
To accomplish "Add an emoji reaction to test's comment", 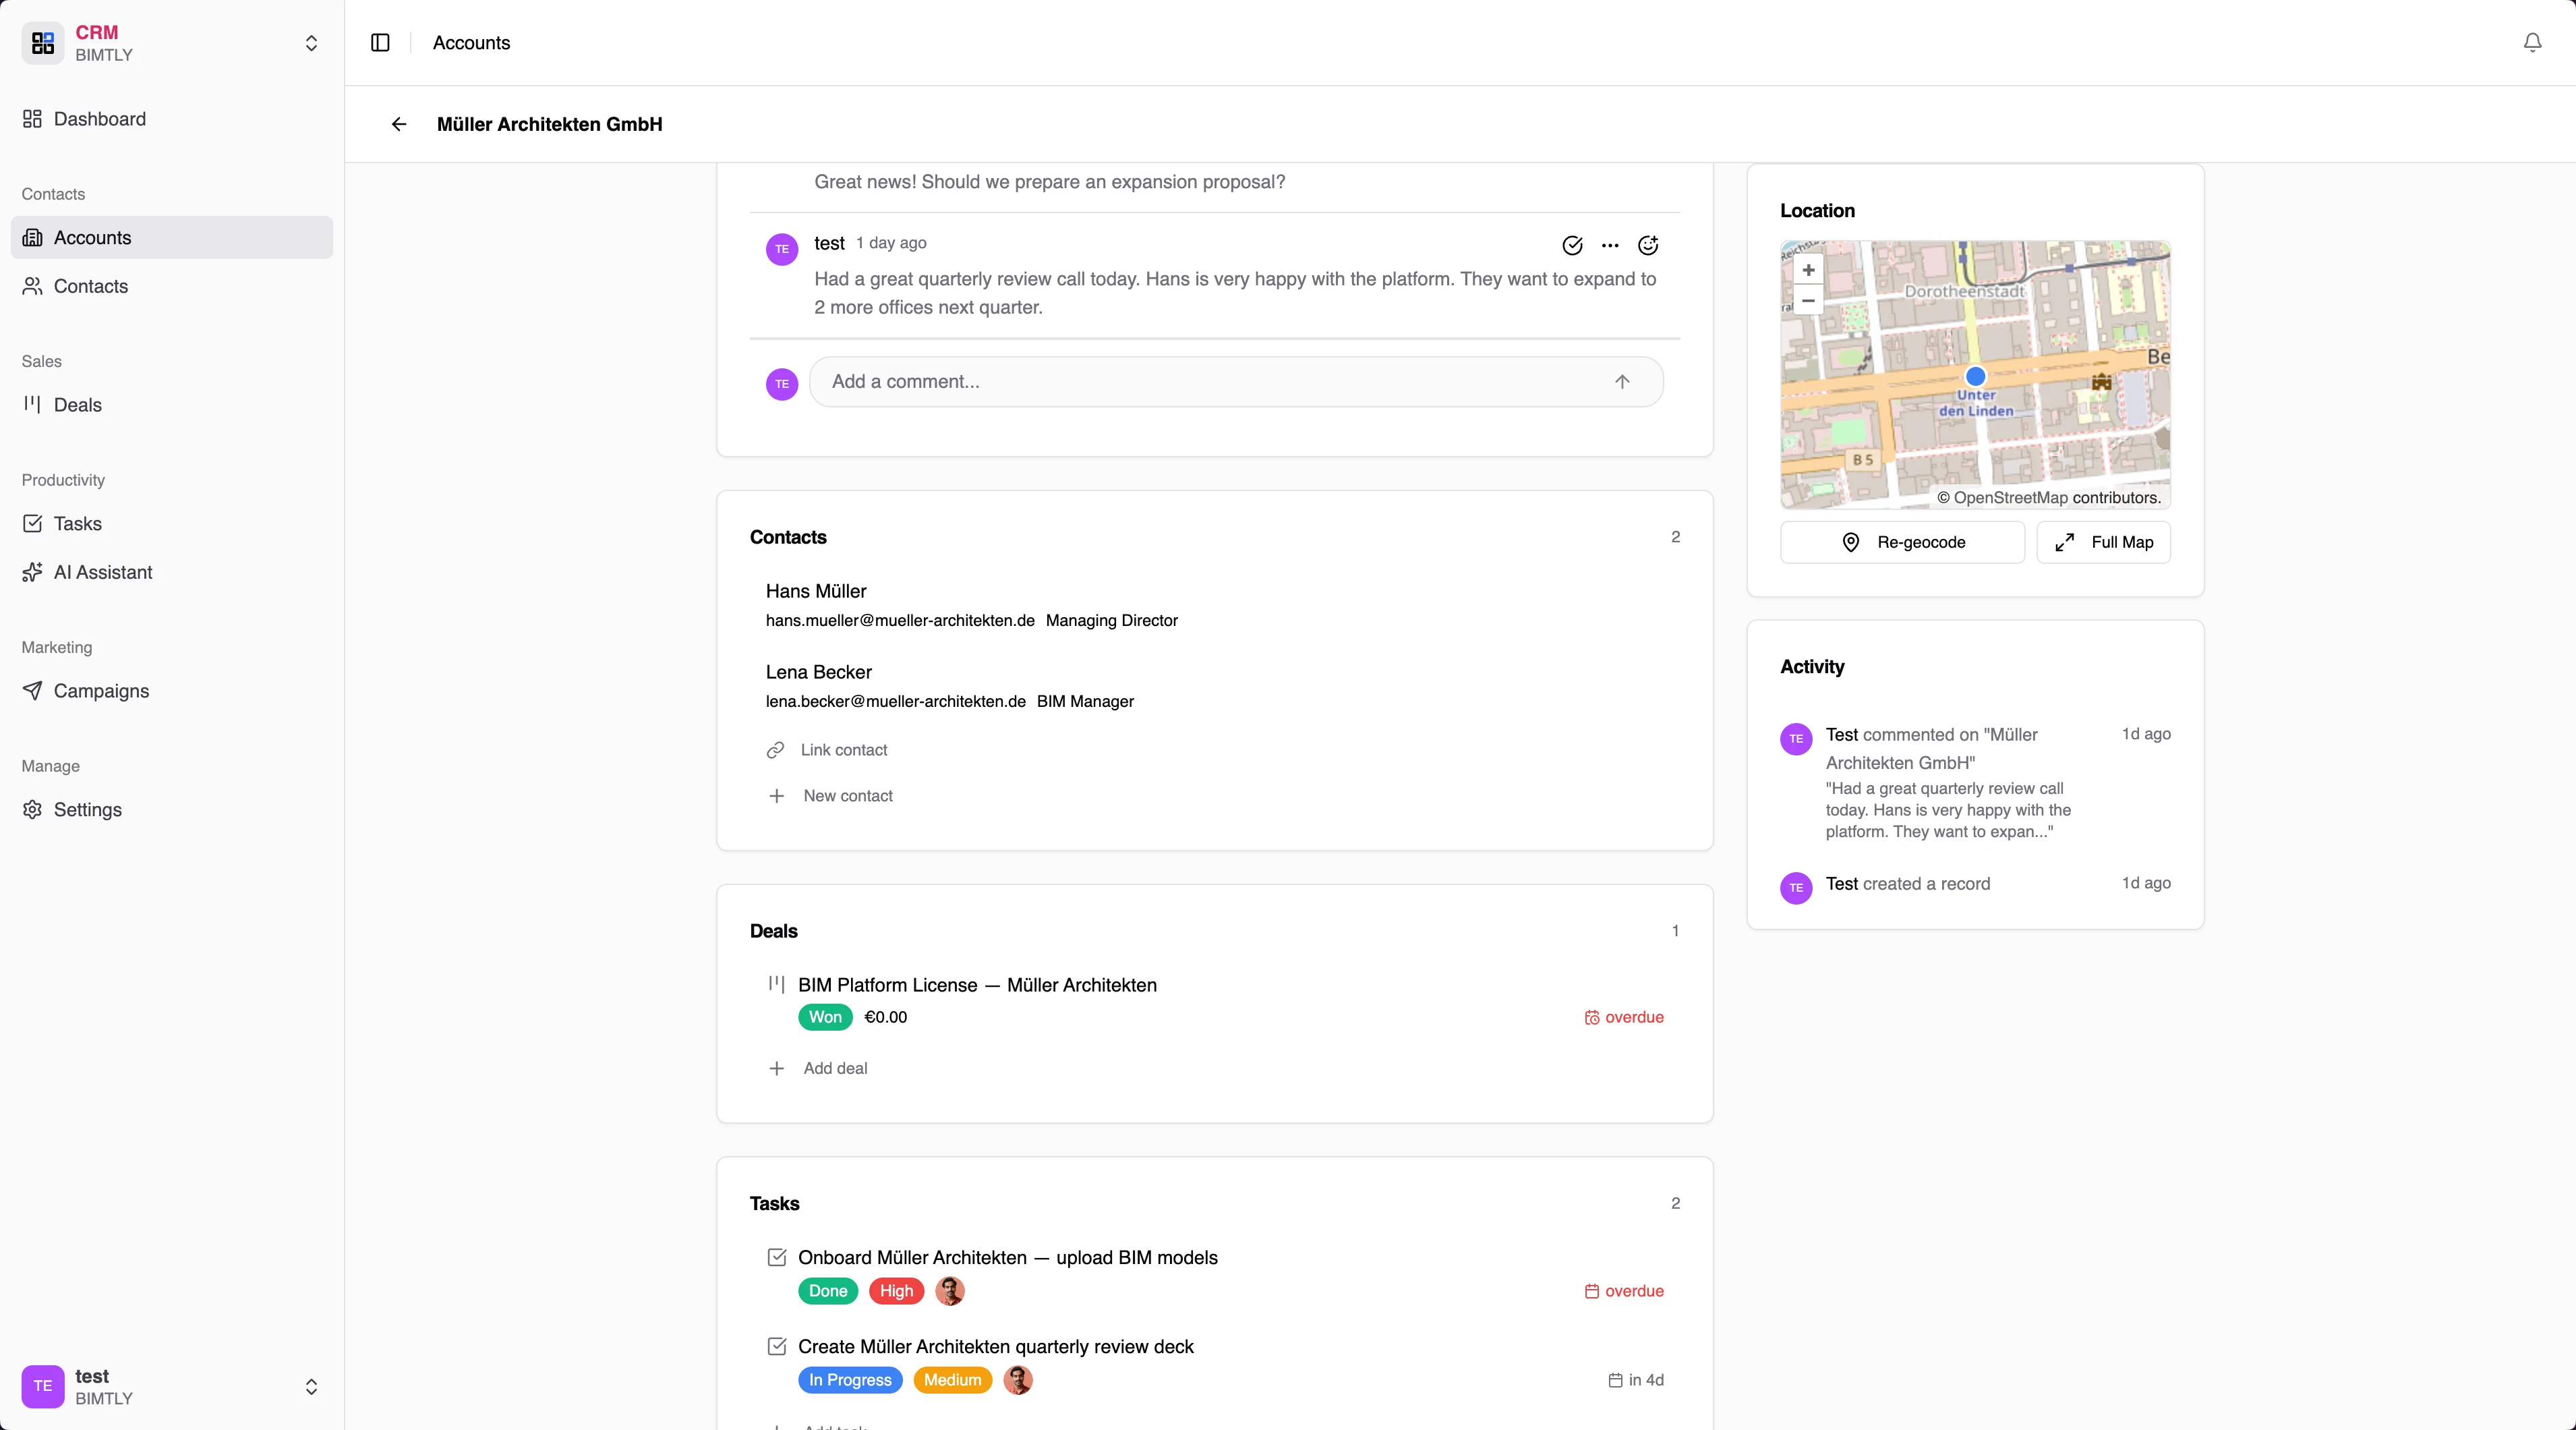I will (1647, 246).
